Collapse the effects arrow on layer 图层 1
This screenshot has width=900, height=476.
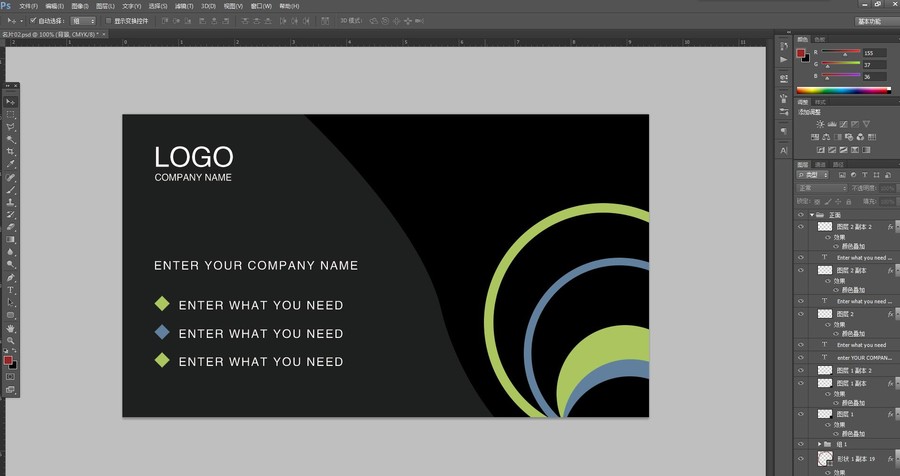click(897, 414)
